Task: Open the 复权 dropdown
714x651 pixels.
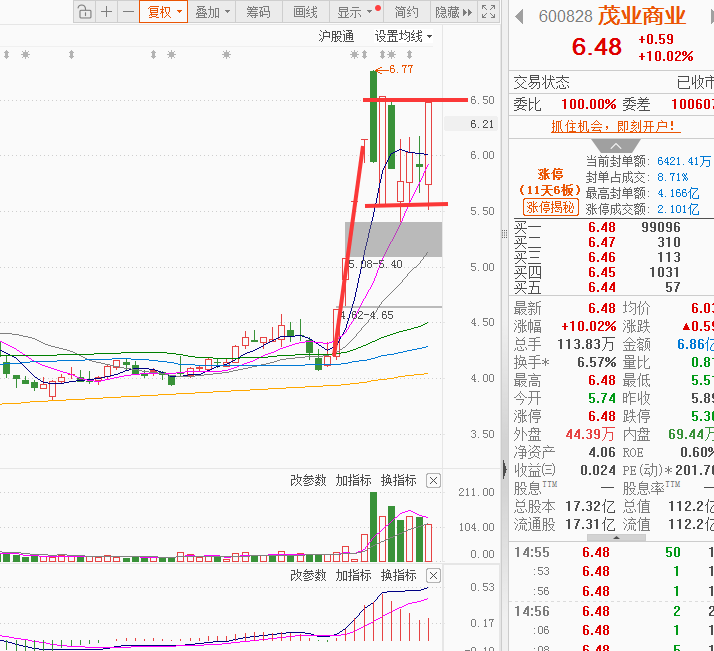Action: point(163,12)
